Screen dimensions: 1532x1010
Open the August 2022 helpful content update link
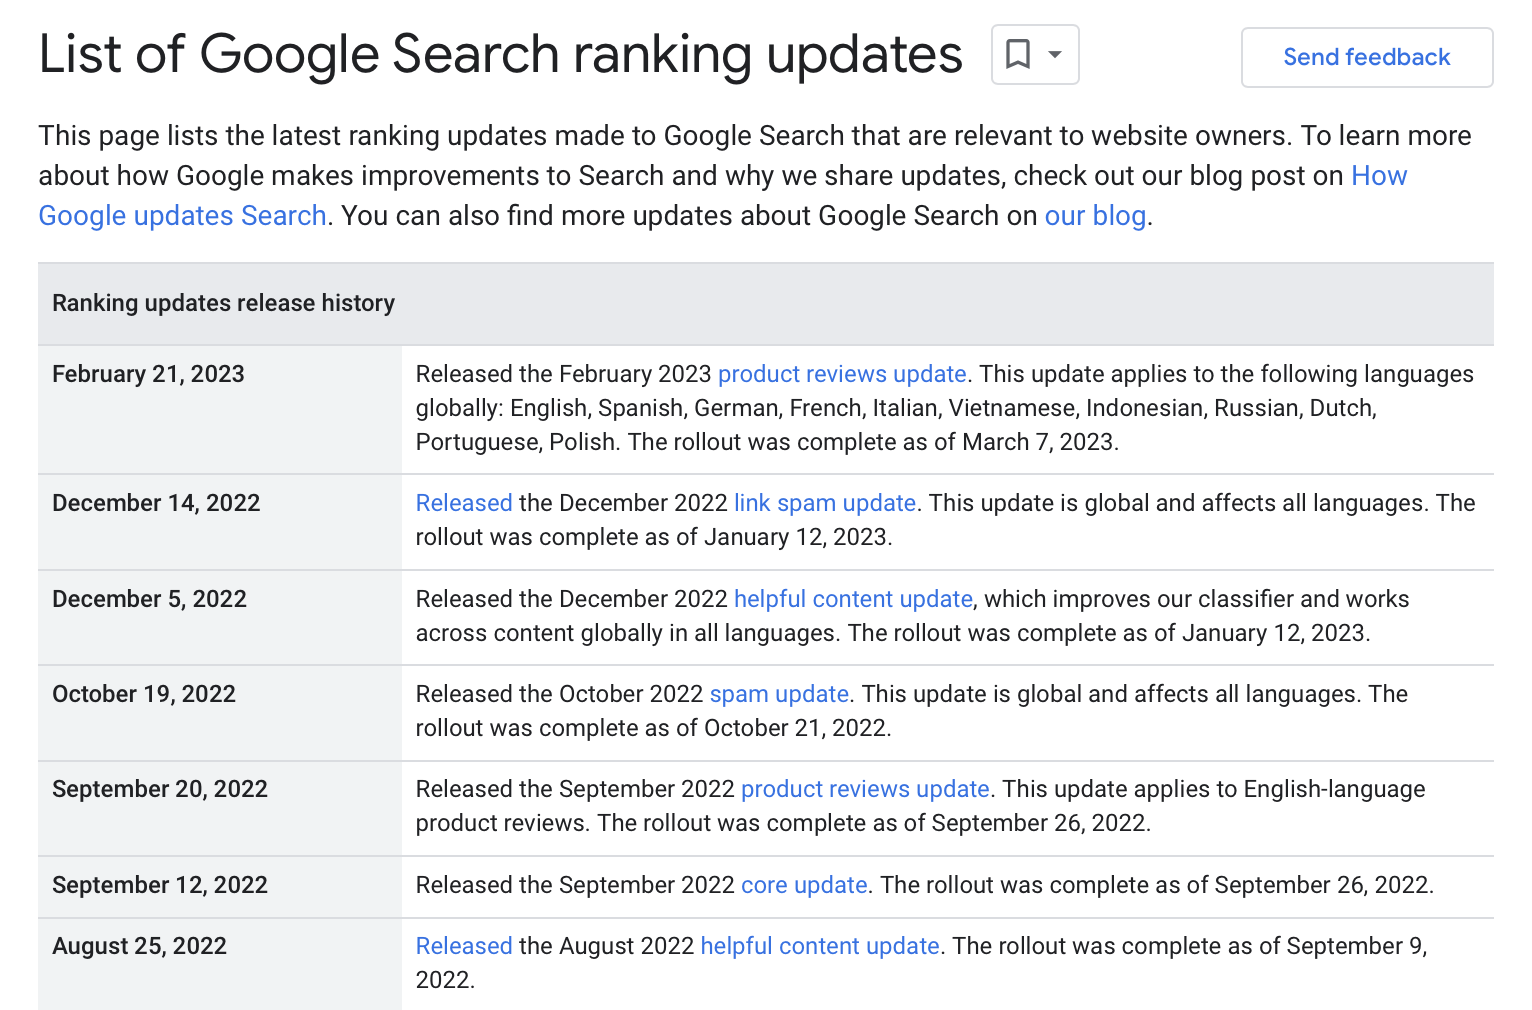pos(820,946)
